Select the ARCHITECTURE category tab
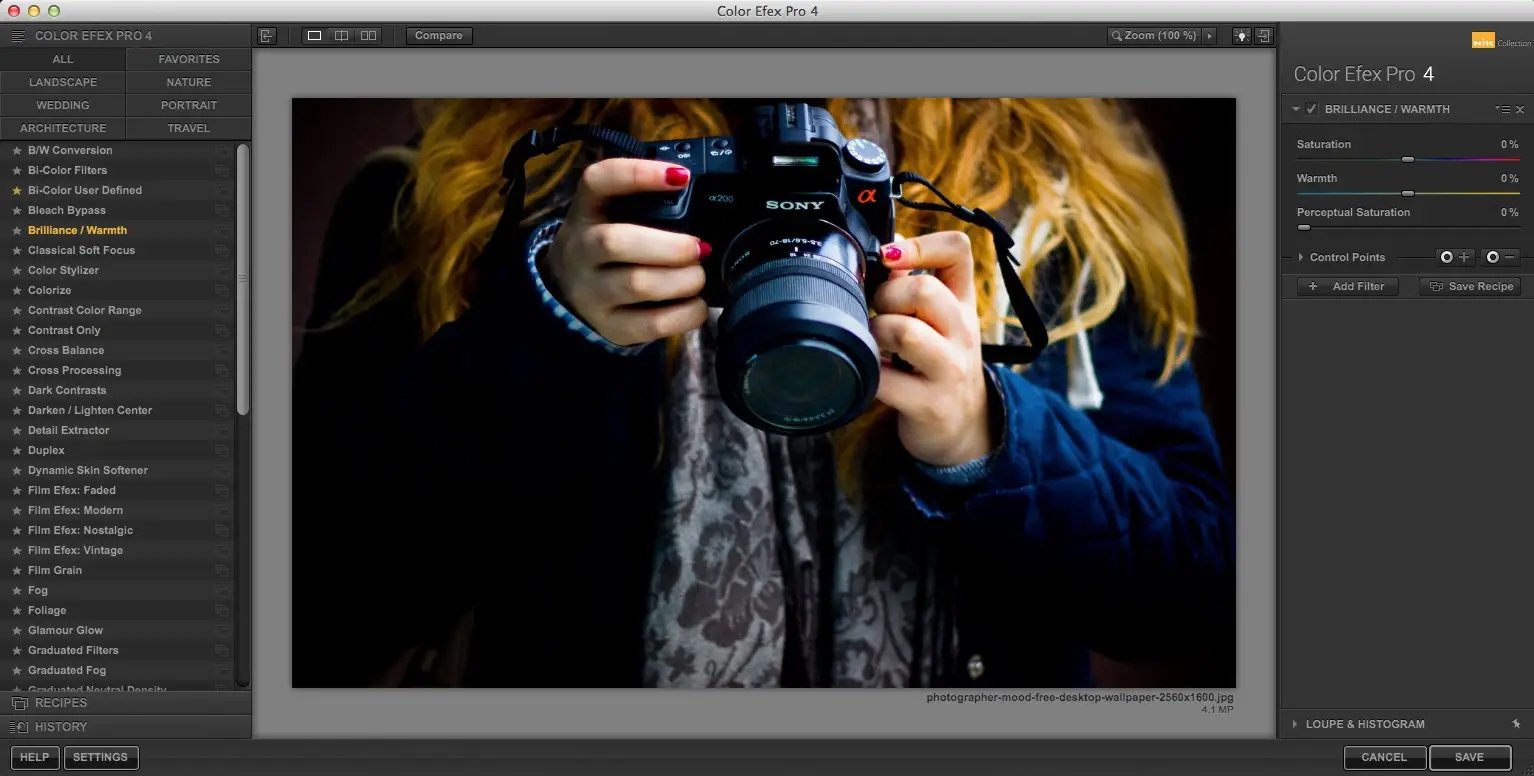 click(x=63, y=128)
